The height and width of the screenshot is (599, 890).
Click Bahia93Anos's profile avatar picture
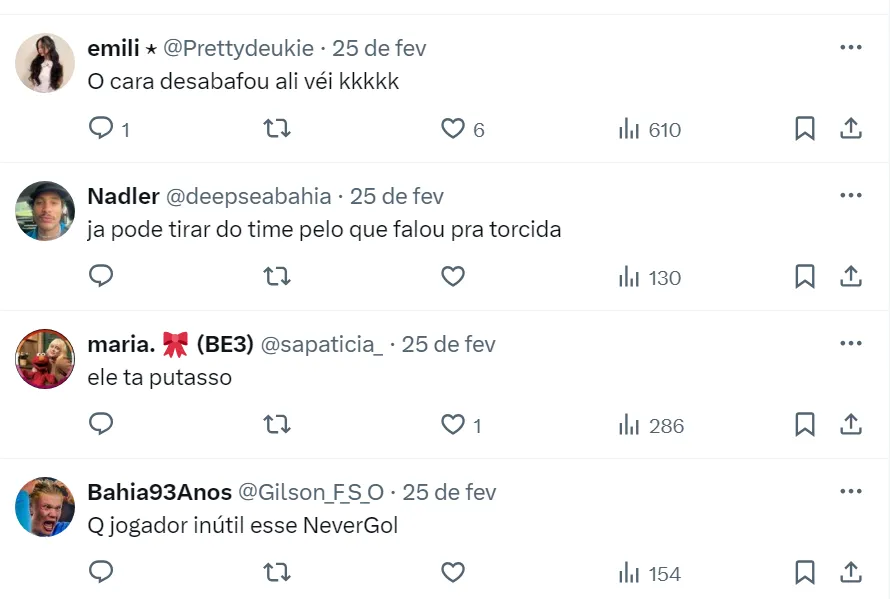coord(45,507)
